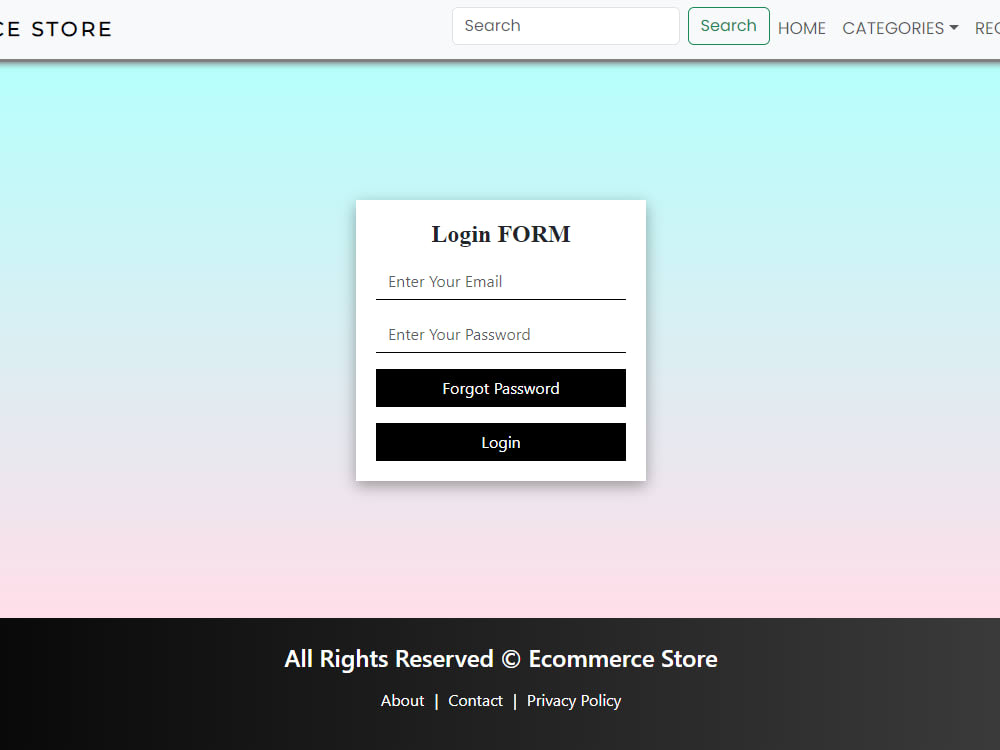This screenshot has height=750, width=1000.
Task: Open the CATEGORIES dropdown
Action: [x=893, y=28]
